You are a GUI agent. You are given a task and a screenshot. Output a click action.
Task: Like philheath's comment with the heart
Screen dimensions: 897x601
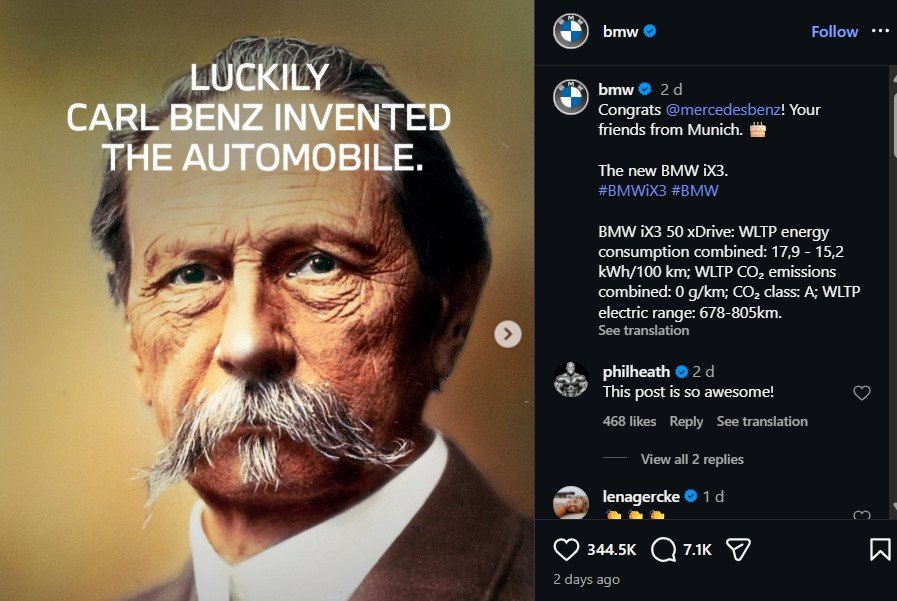861,394
